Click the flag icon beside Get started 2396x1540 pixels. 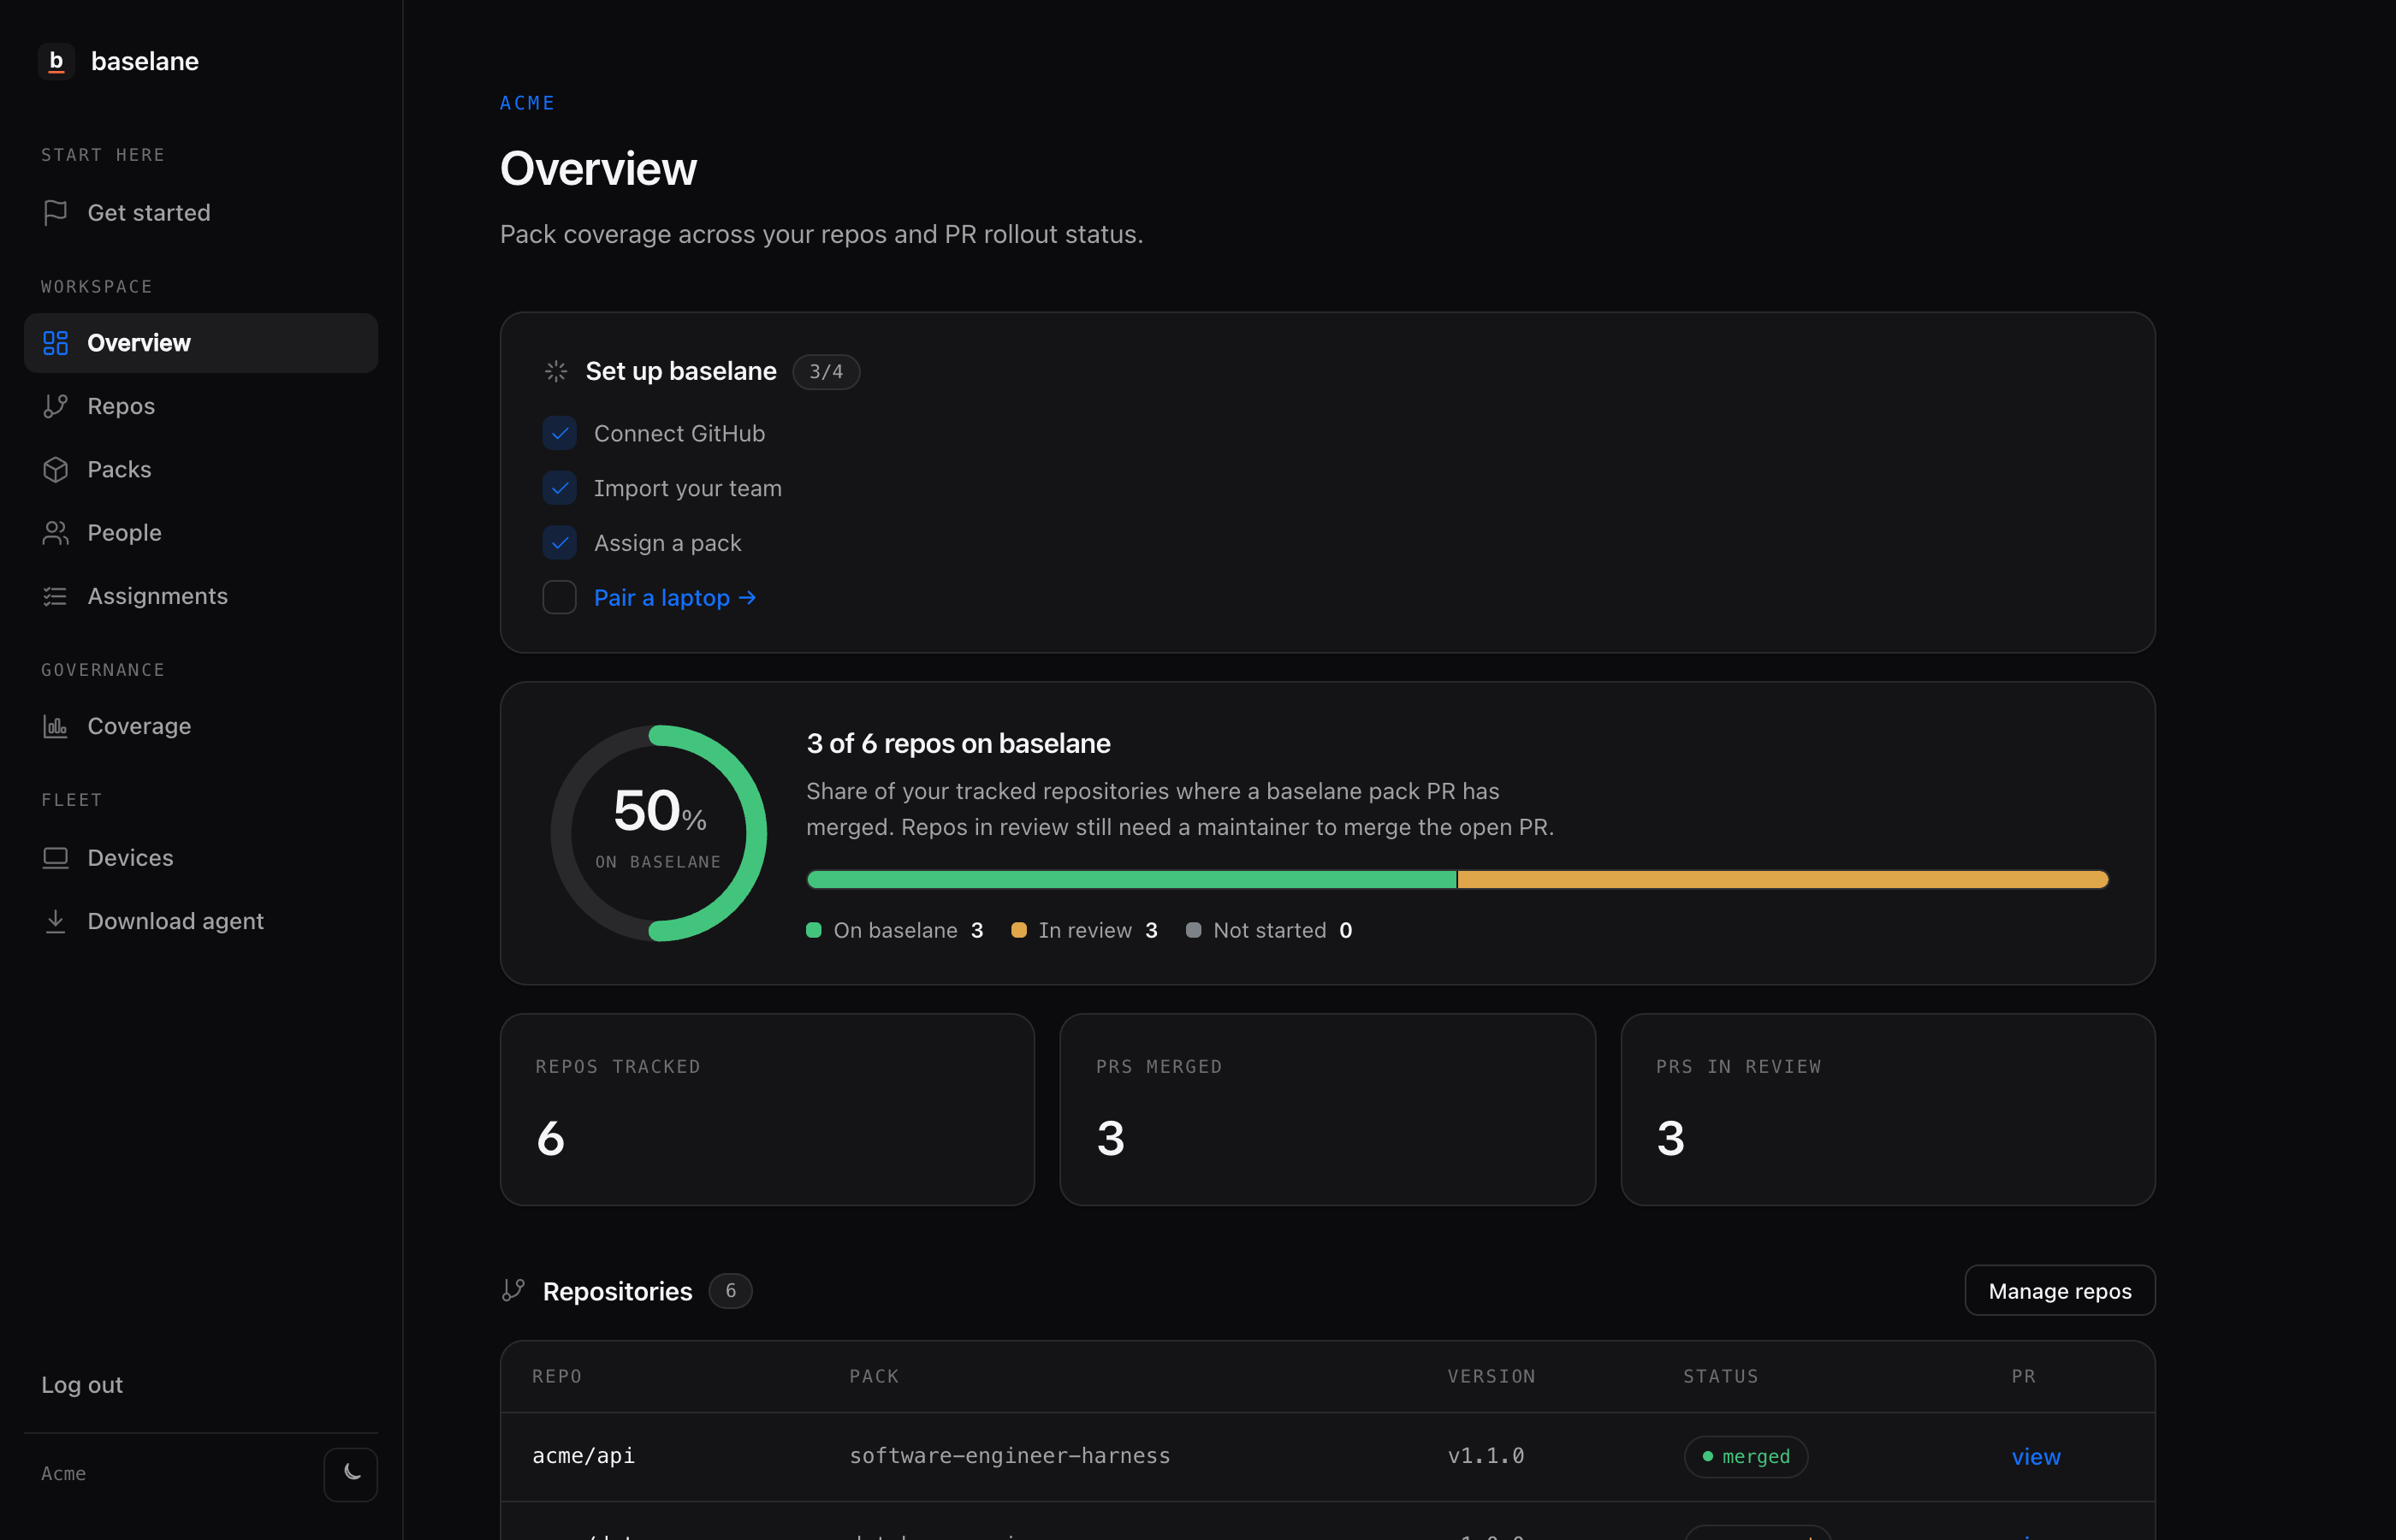55,213
